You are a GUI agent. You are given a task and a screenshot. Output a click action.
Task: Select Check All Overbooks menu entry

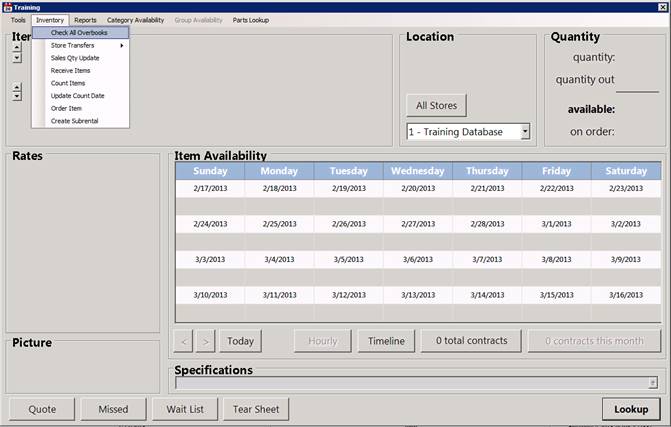tap(80, 33)
